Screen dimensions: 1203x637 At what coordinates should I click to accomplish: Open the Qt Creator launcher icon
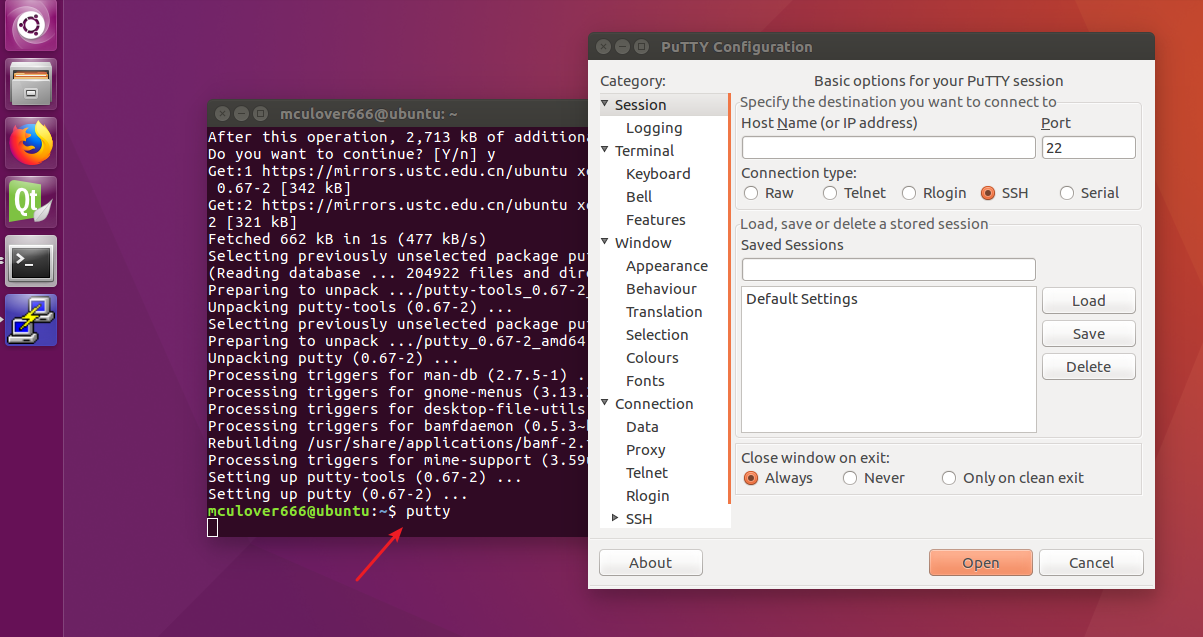coord(30,202)
